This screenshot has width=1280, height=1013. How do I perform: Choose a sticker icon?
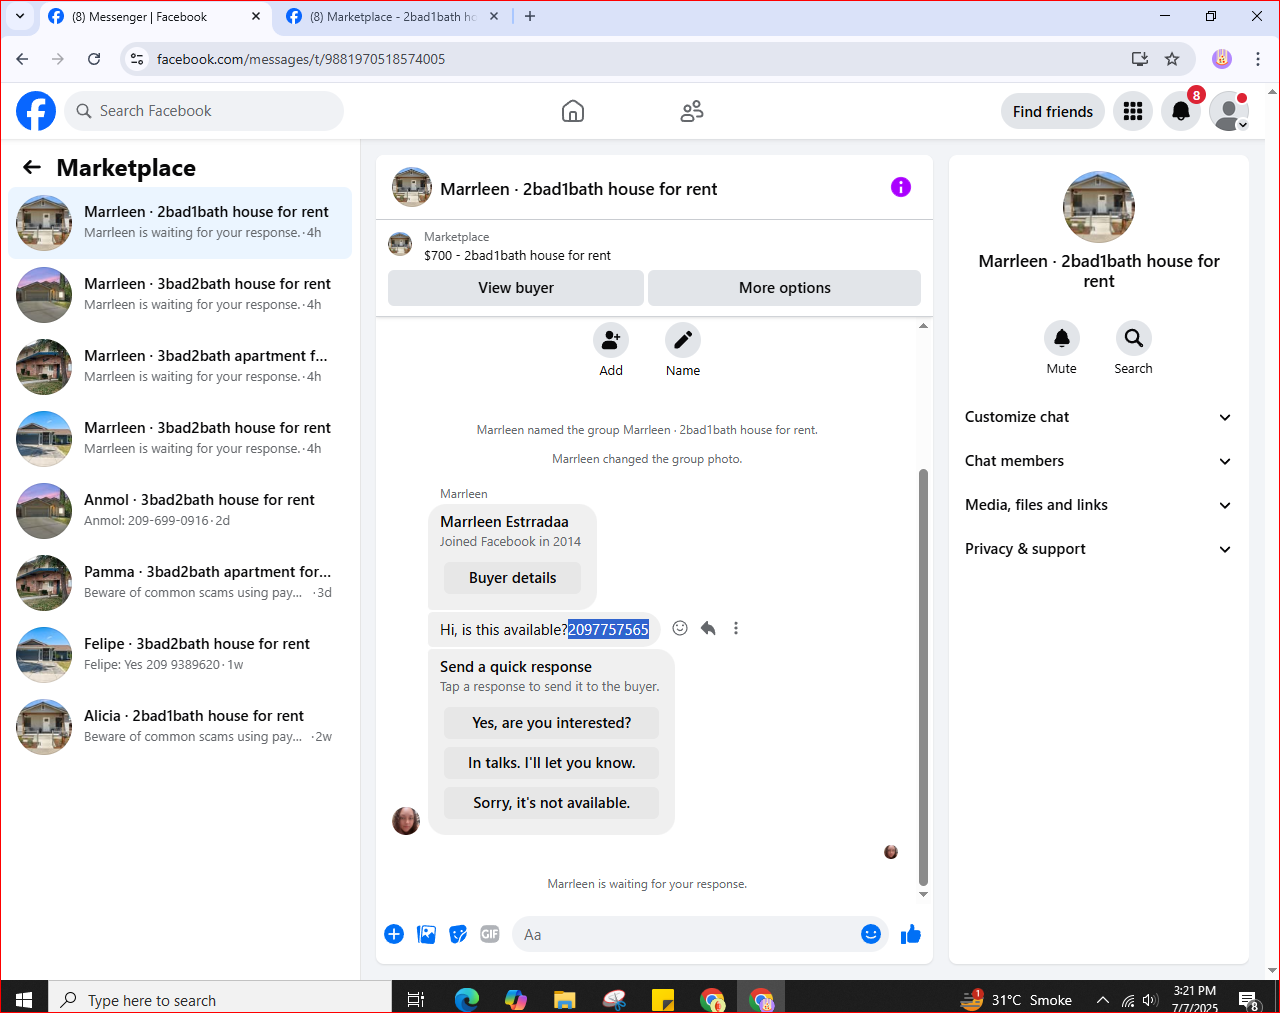[x=458, y=934]
